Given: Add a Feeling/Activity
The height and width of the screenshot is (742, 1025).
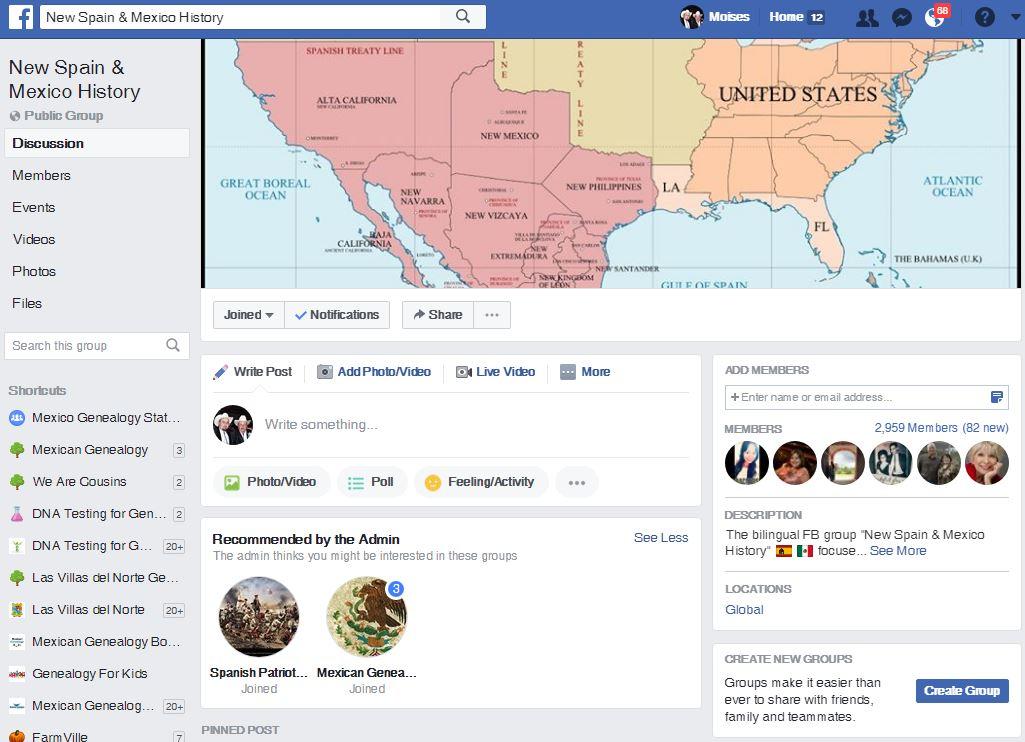Looking at the screenshot, I should click(480, 482).
